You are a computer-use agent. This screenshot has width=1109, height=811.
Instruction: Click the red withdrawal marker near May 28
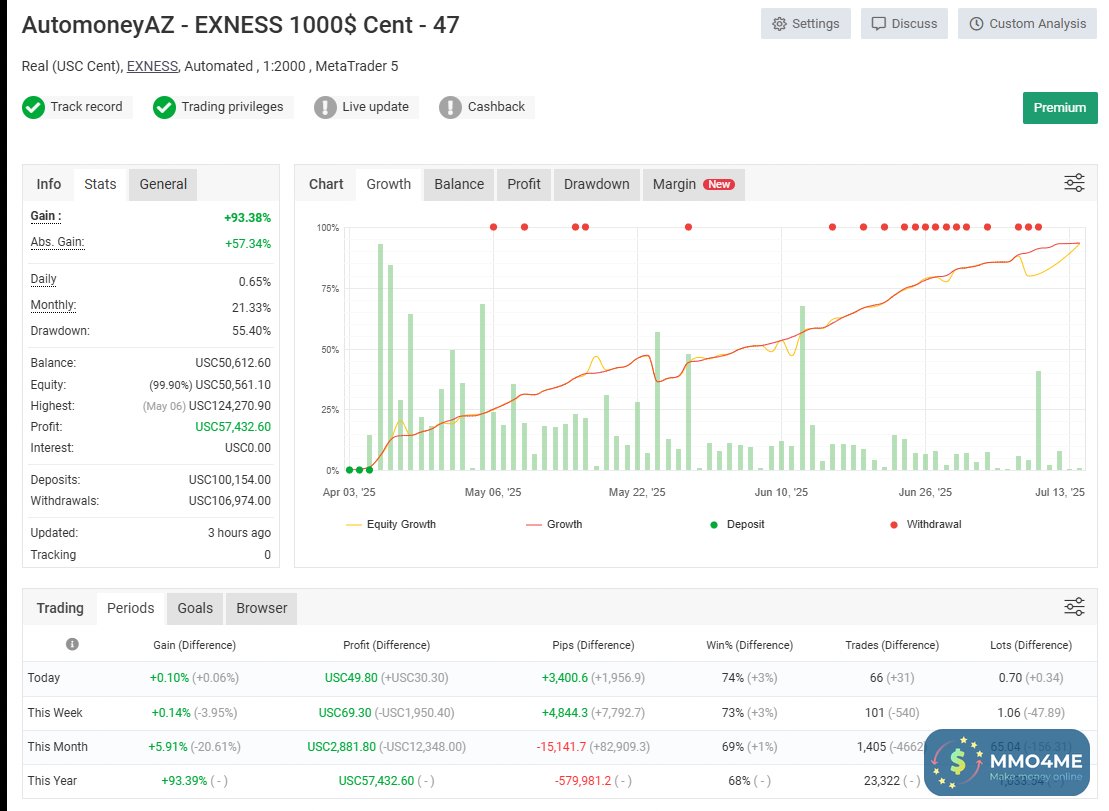click(688, 227)
